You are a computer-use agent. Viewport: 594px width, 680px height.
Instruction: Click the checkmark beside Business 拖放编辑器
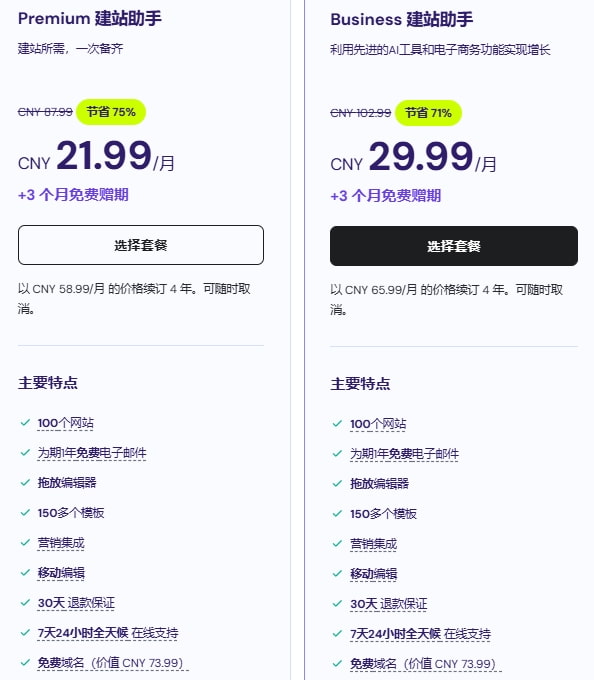pos(337,484)
